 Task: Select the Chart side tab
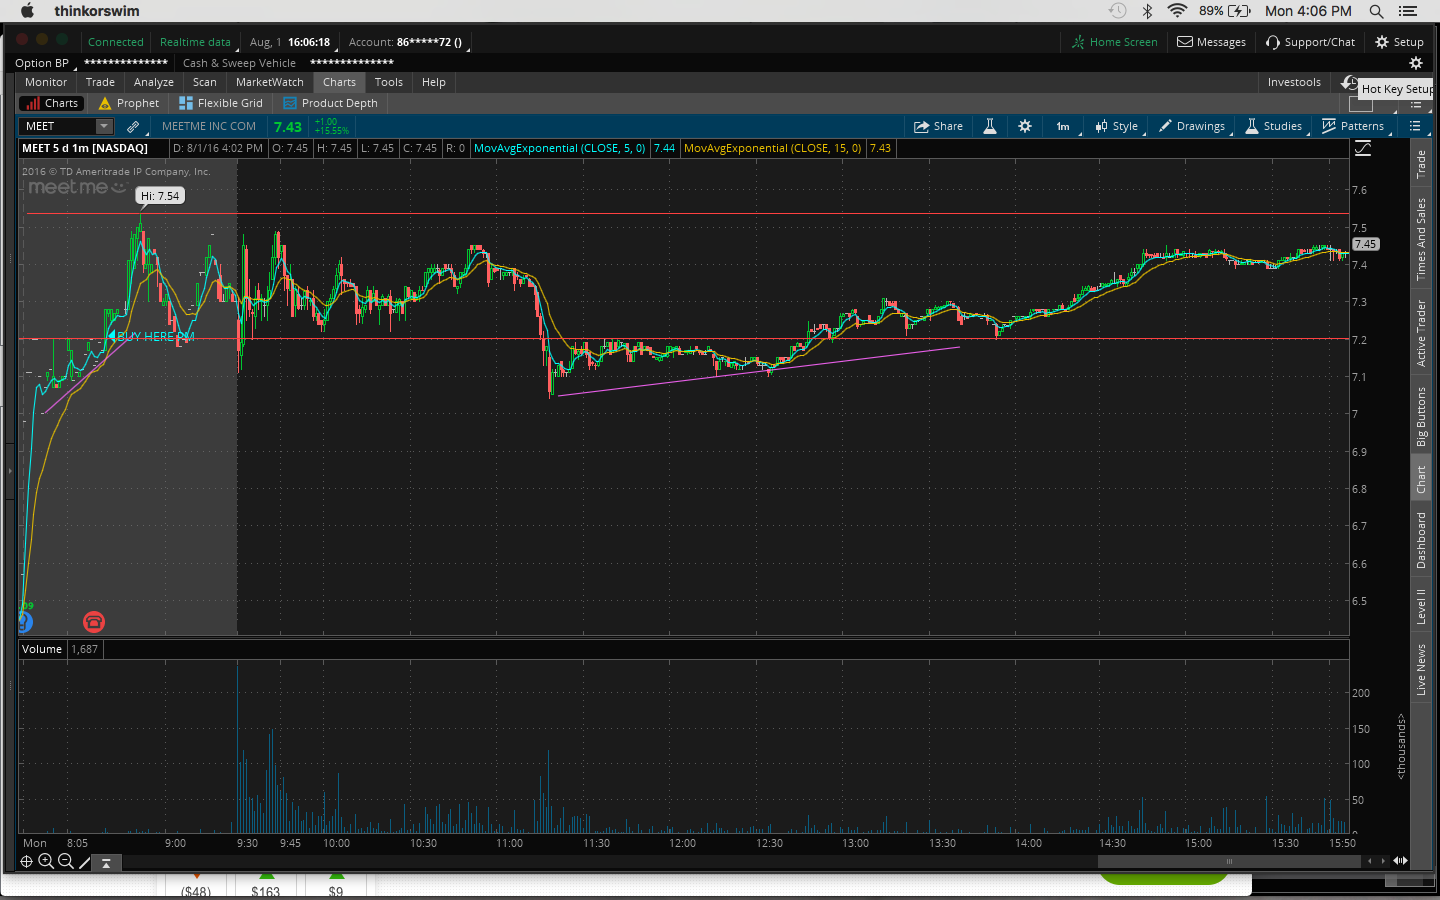pyautogui.click(x=1421, y=479)
